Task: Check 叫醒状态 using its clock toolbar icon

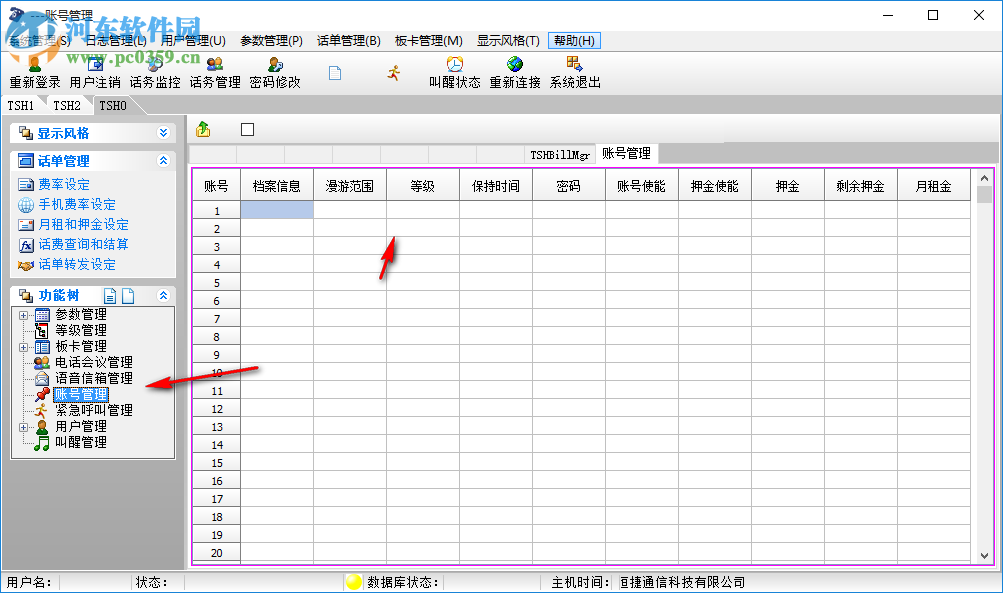Action: pos(456,66)
